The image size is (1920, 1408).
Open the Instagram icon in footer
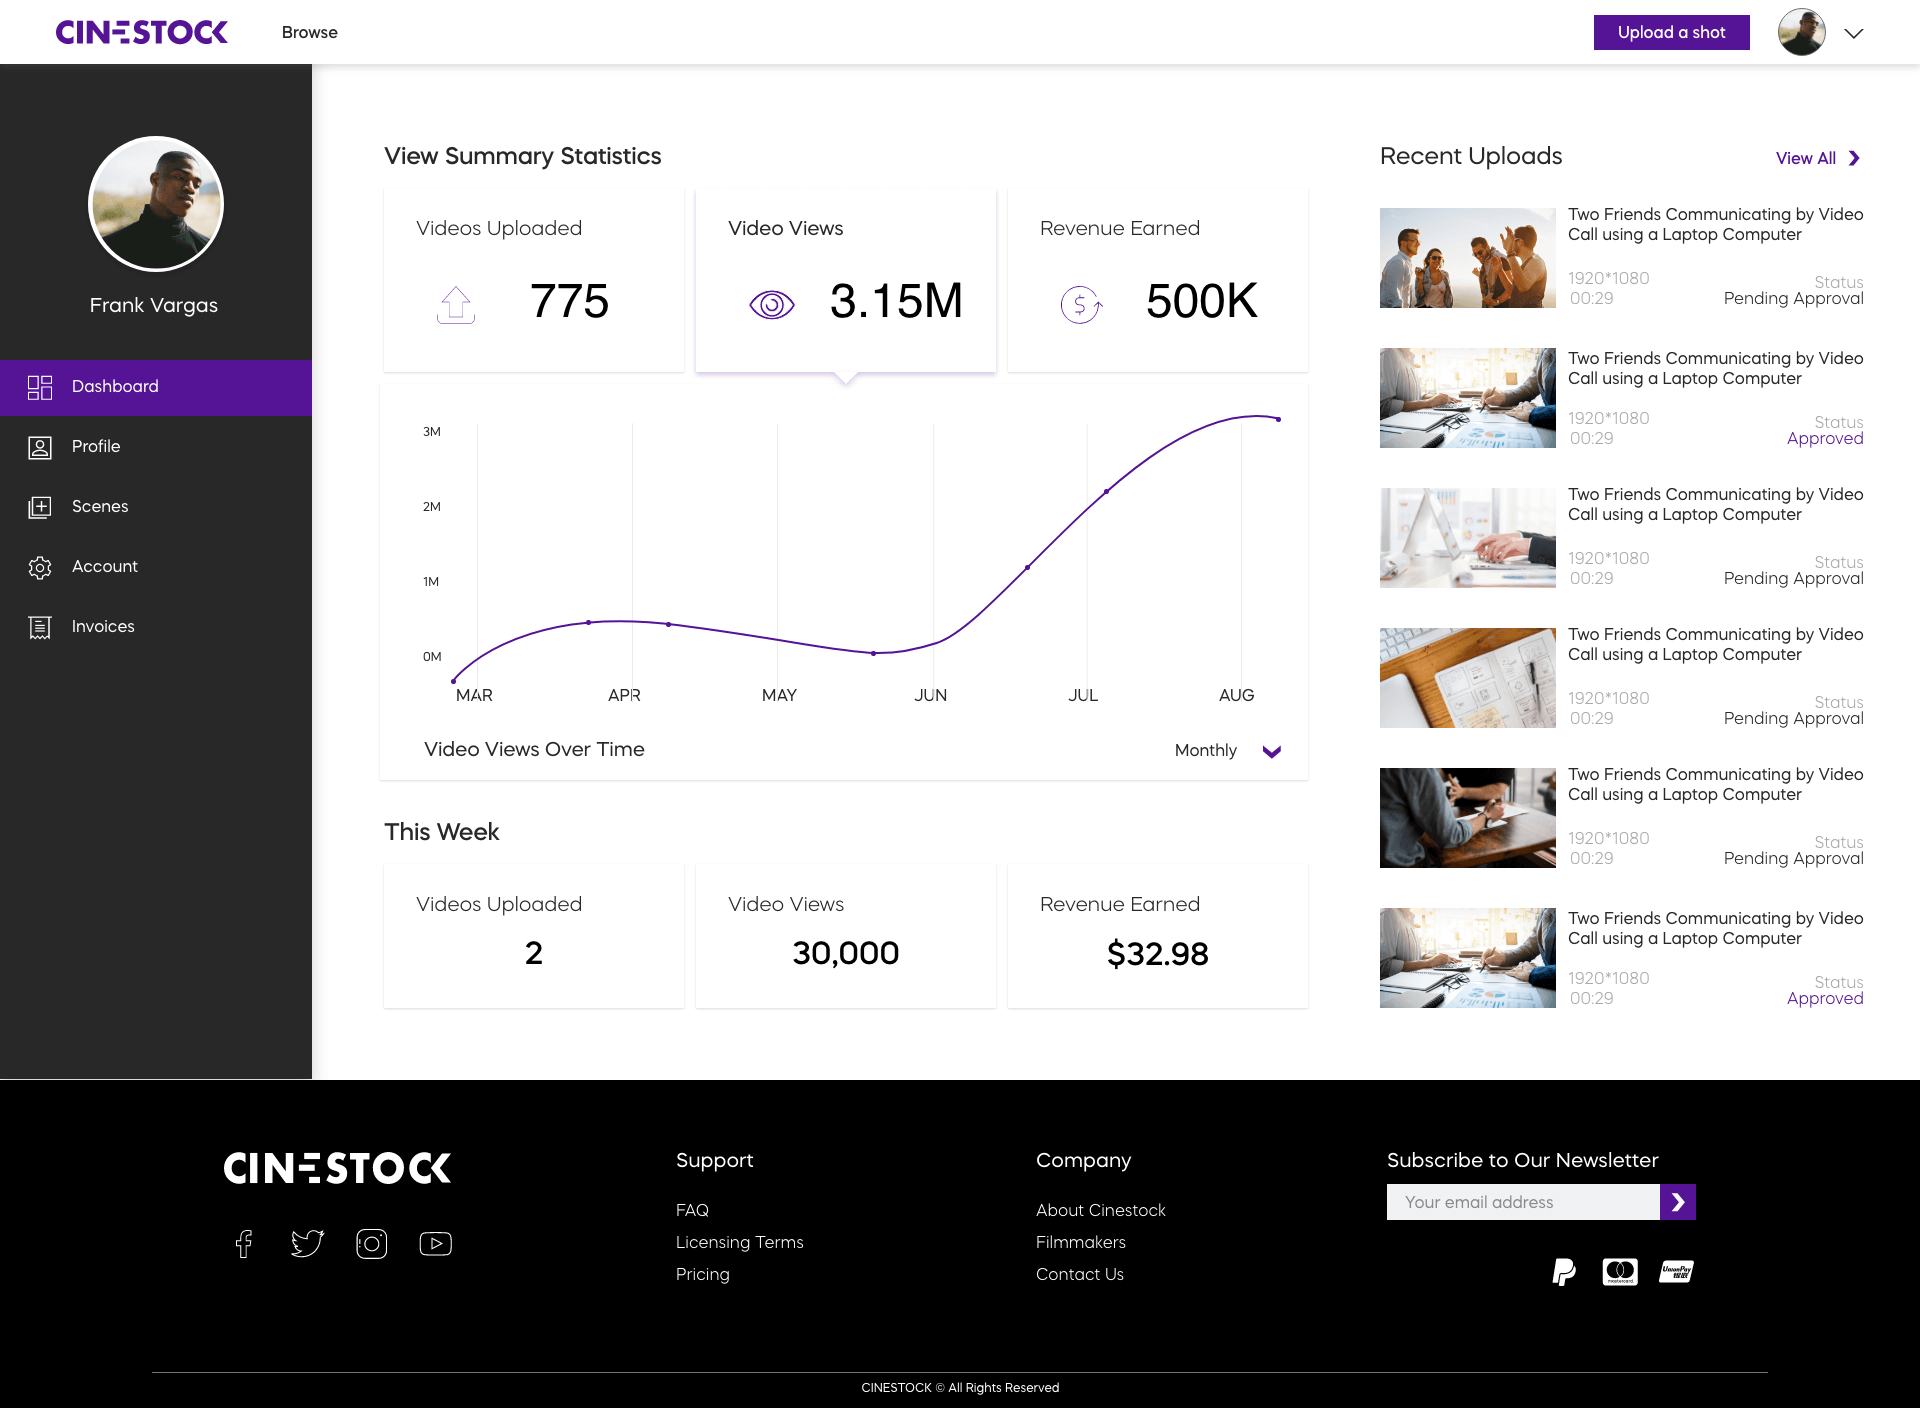tap(371, 1243)
